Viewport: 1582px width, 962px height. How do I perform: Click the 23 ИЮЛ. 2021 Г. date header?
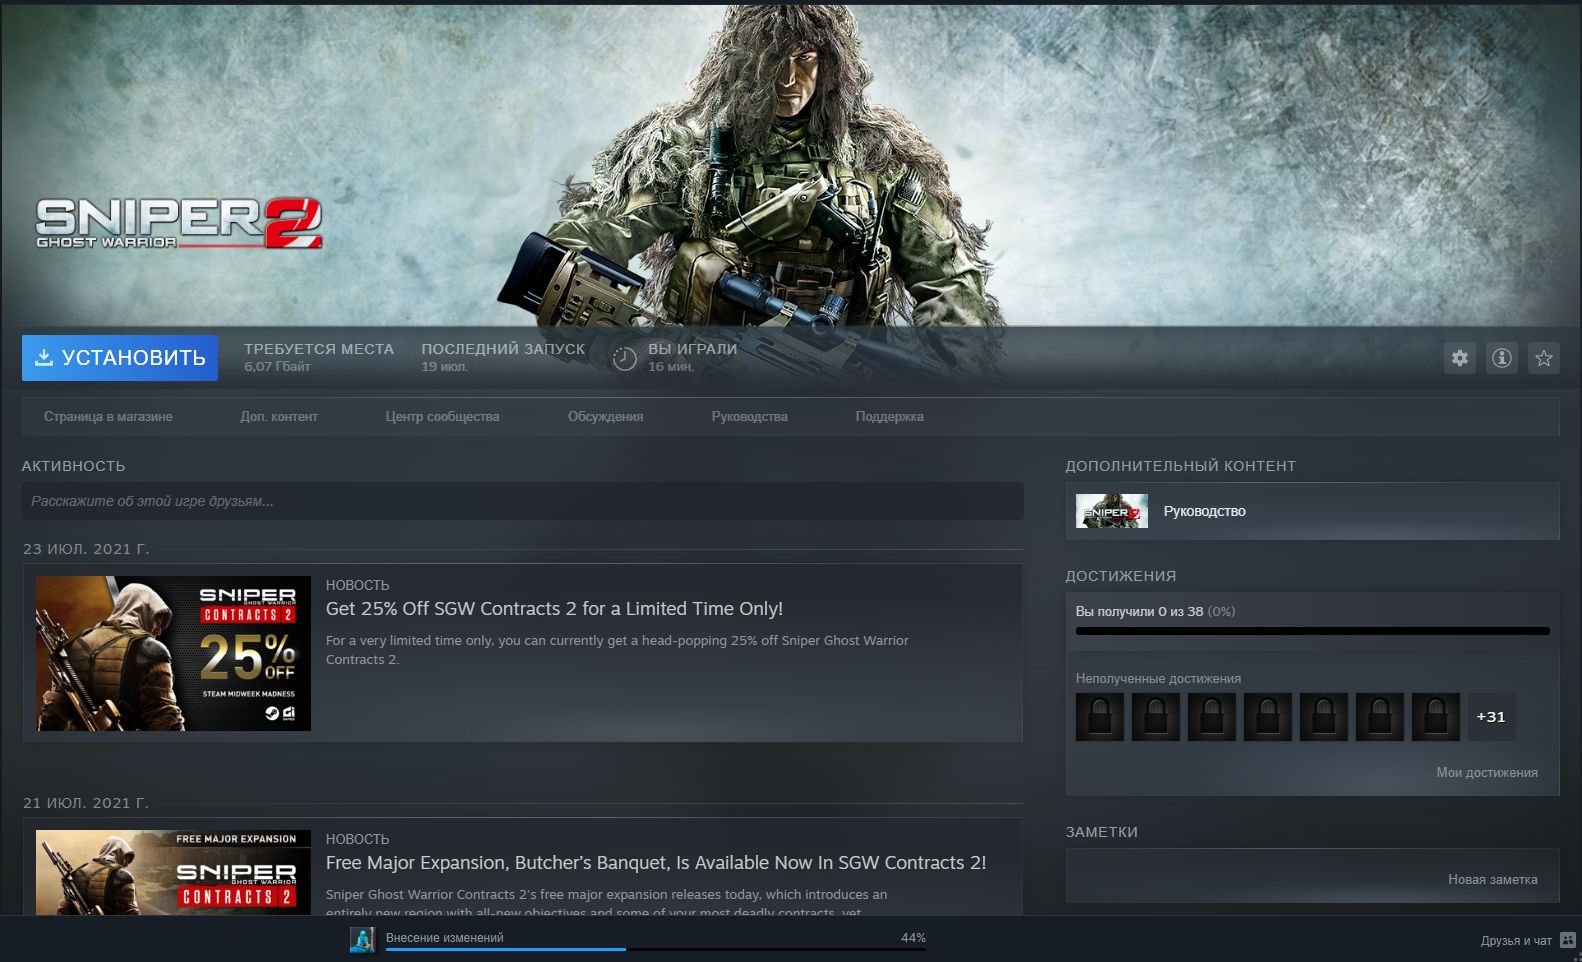(x=86, y=549)
